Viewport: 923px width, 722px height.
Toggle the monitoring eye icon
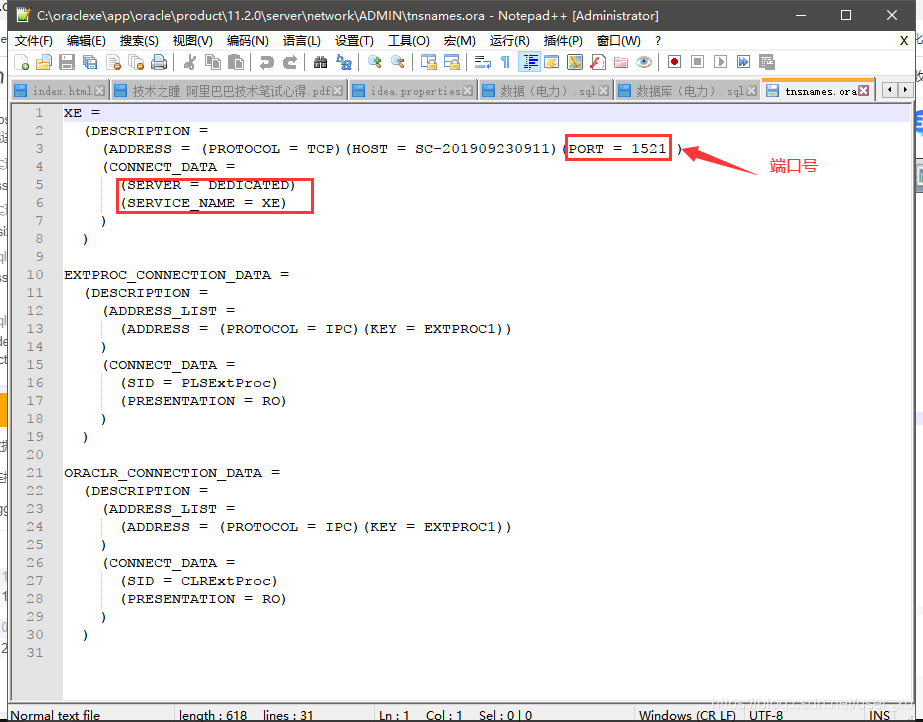(x=644, y=62)
